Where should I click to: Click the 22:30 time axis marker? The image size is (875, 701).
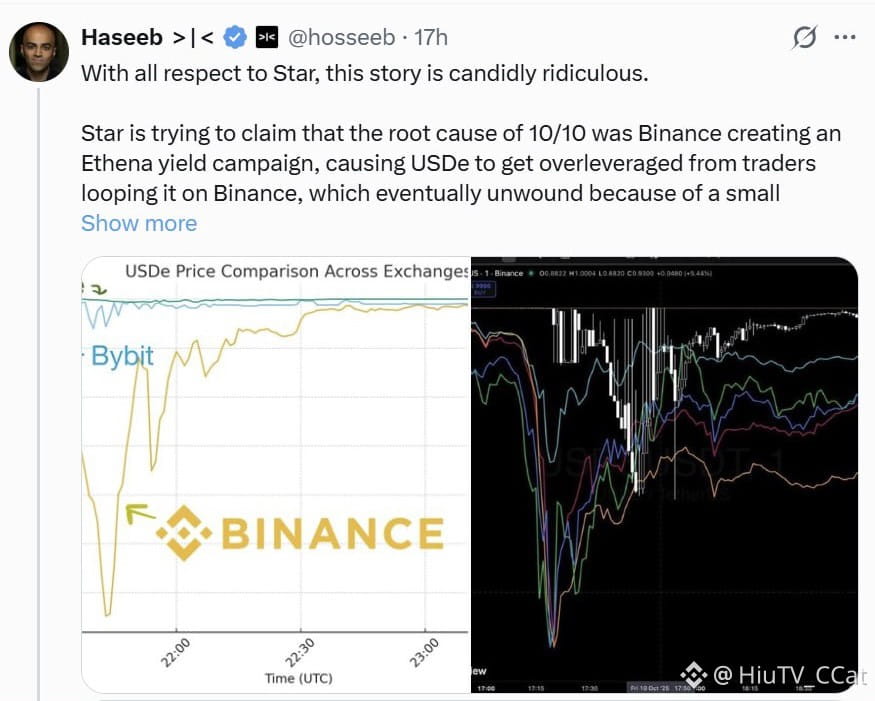click(300, 652)
